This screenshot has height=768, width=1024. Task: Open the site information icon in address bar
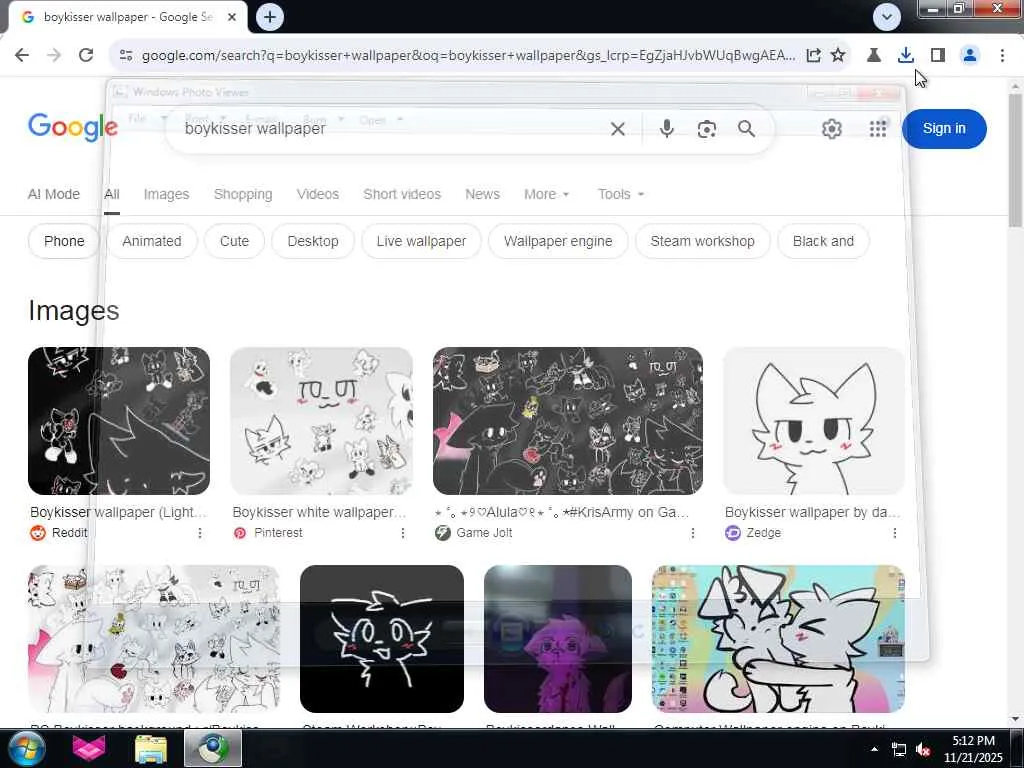coord(126,56)
